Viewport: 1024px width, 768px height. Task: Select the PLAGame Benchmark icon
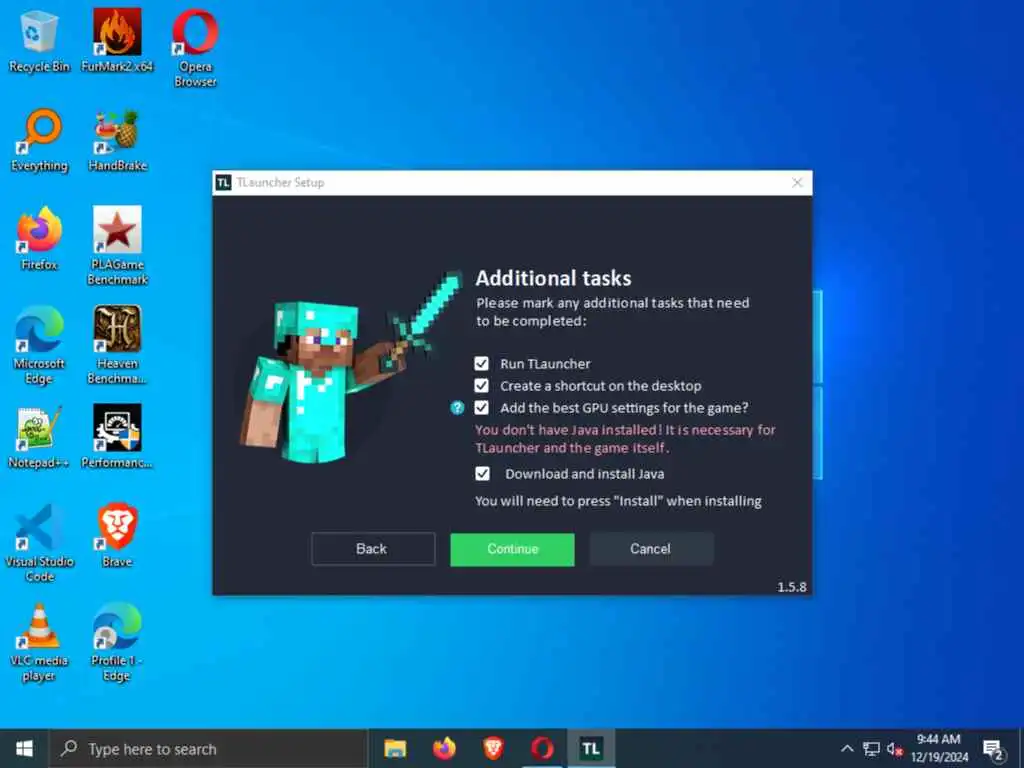(118, 246)
